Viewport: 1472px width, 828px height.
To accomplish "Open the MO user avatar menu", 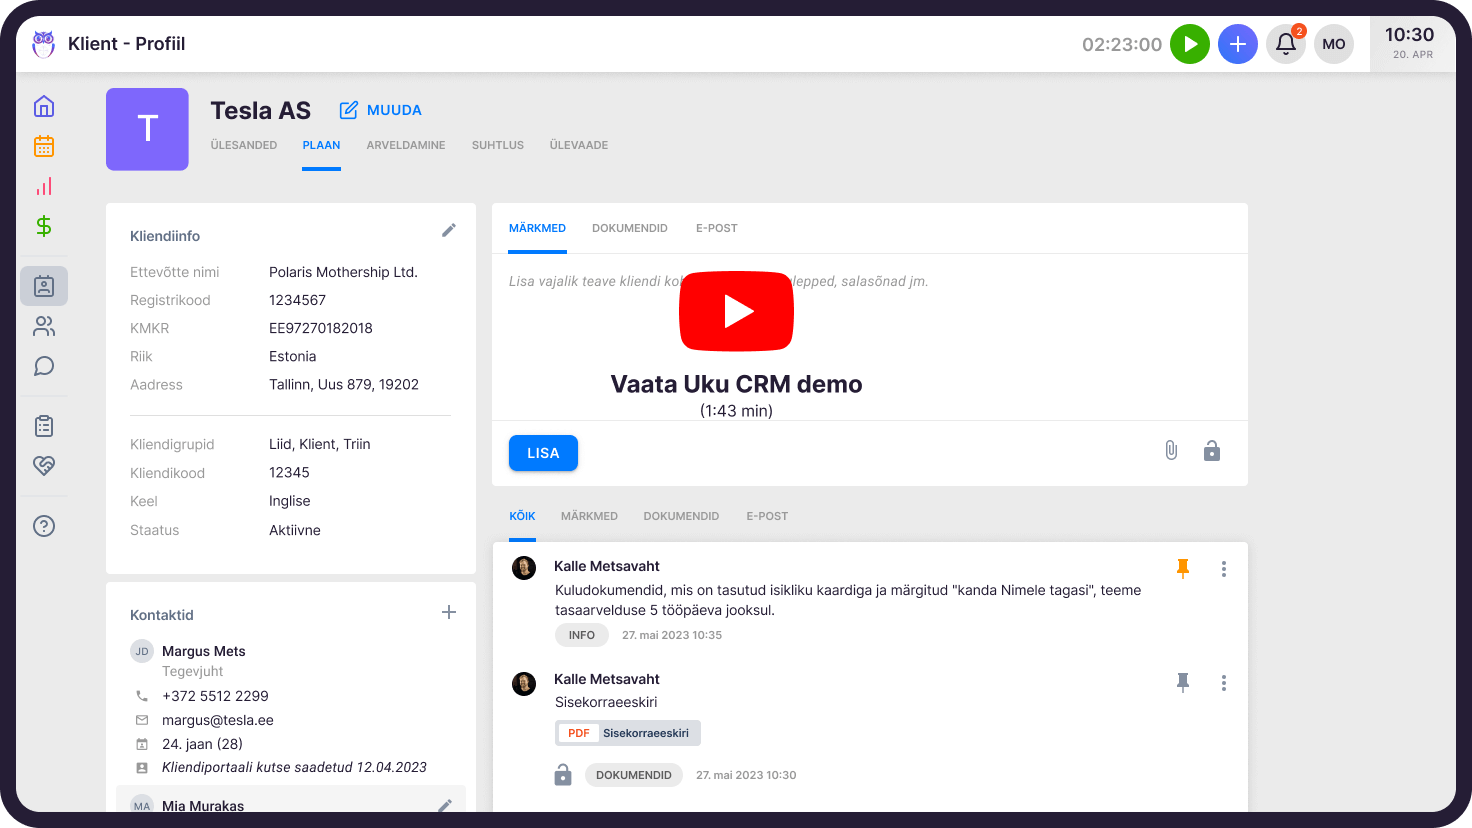I will [x=1334, y=44].
